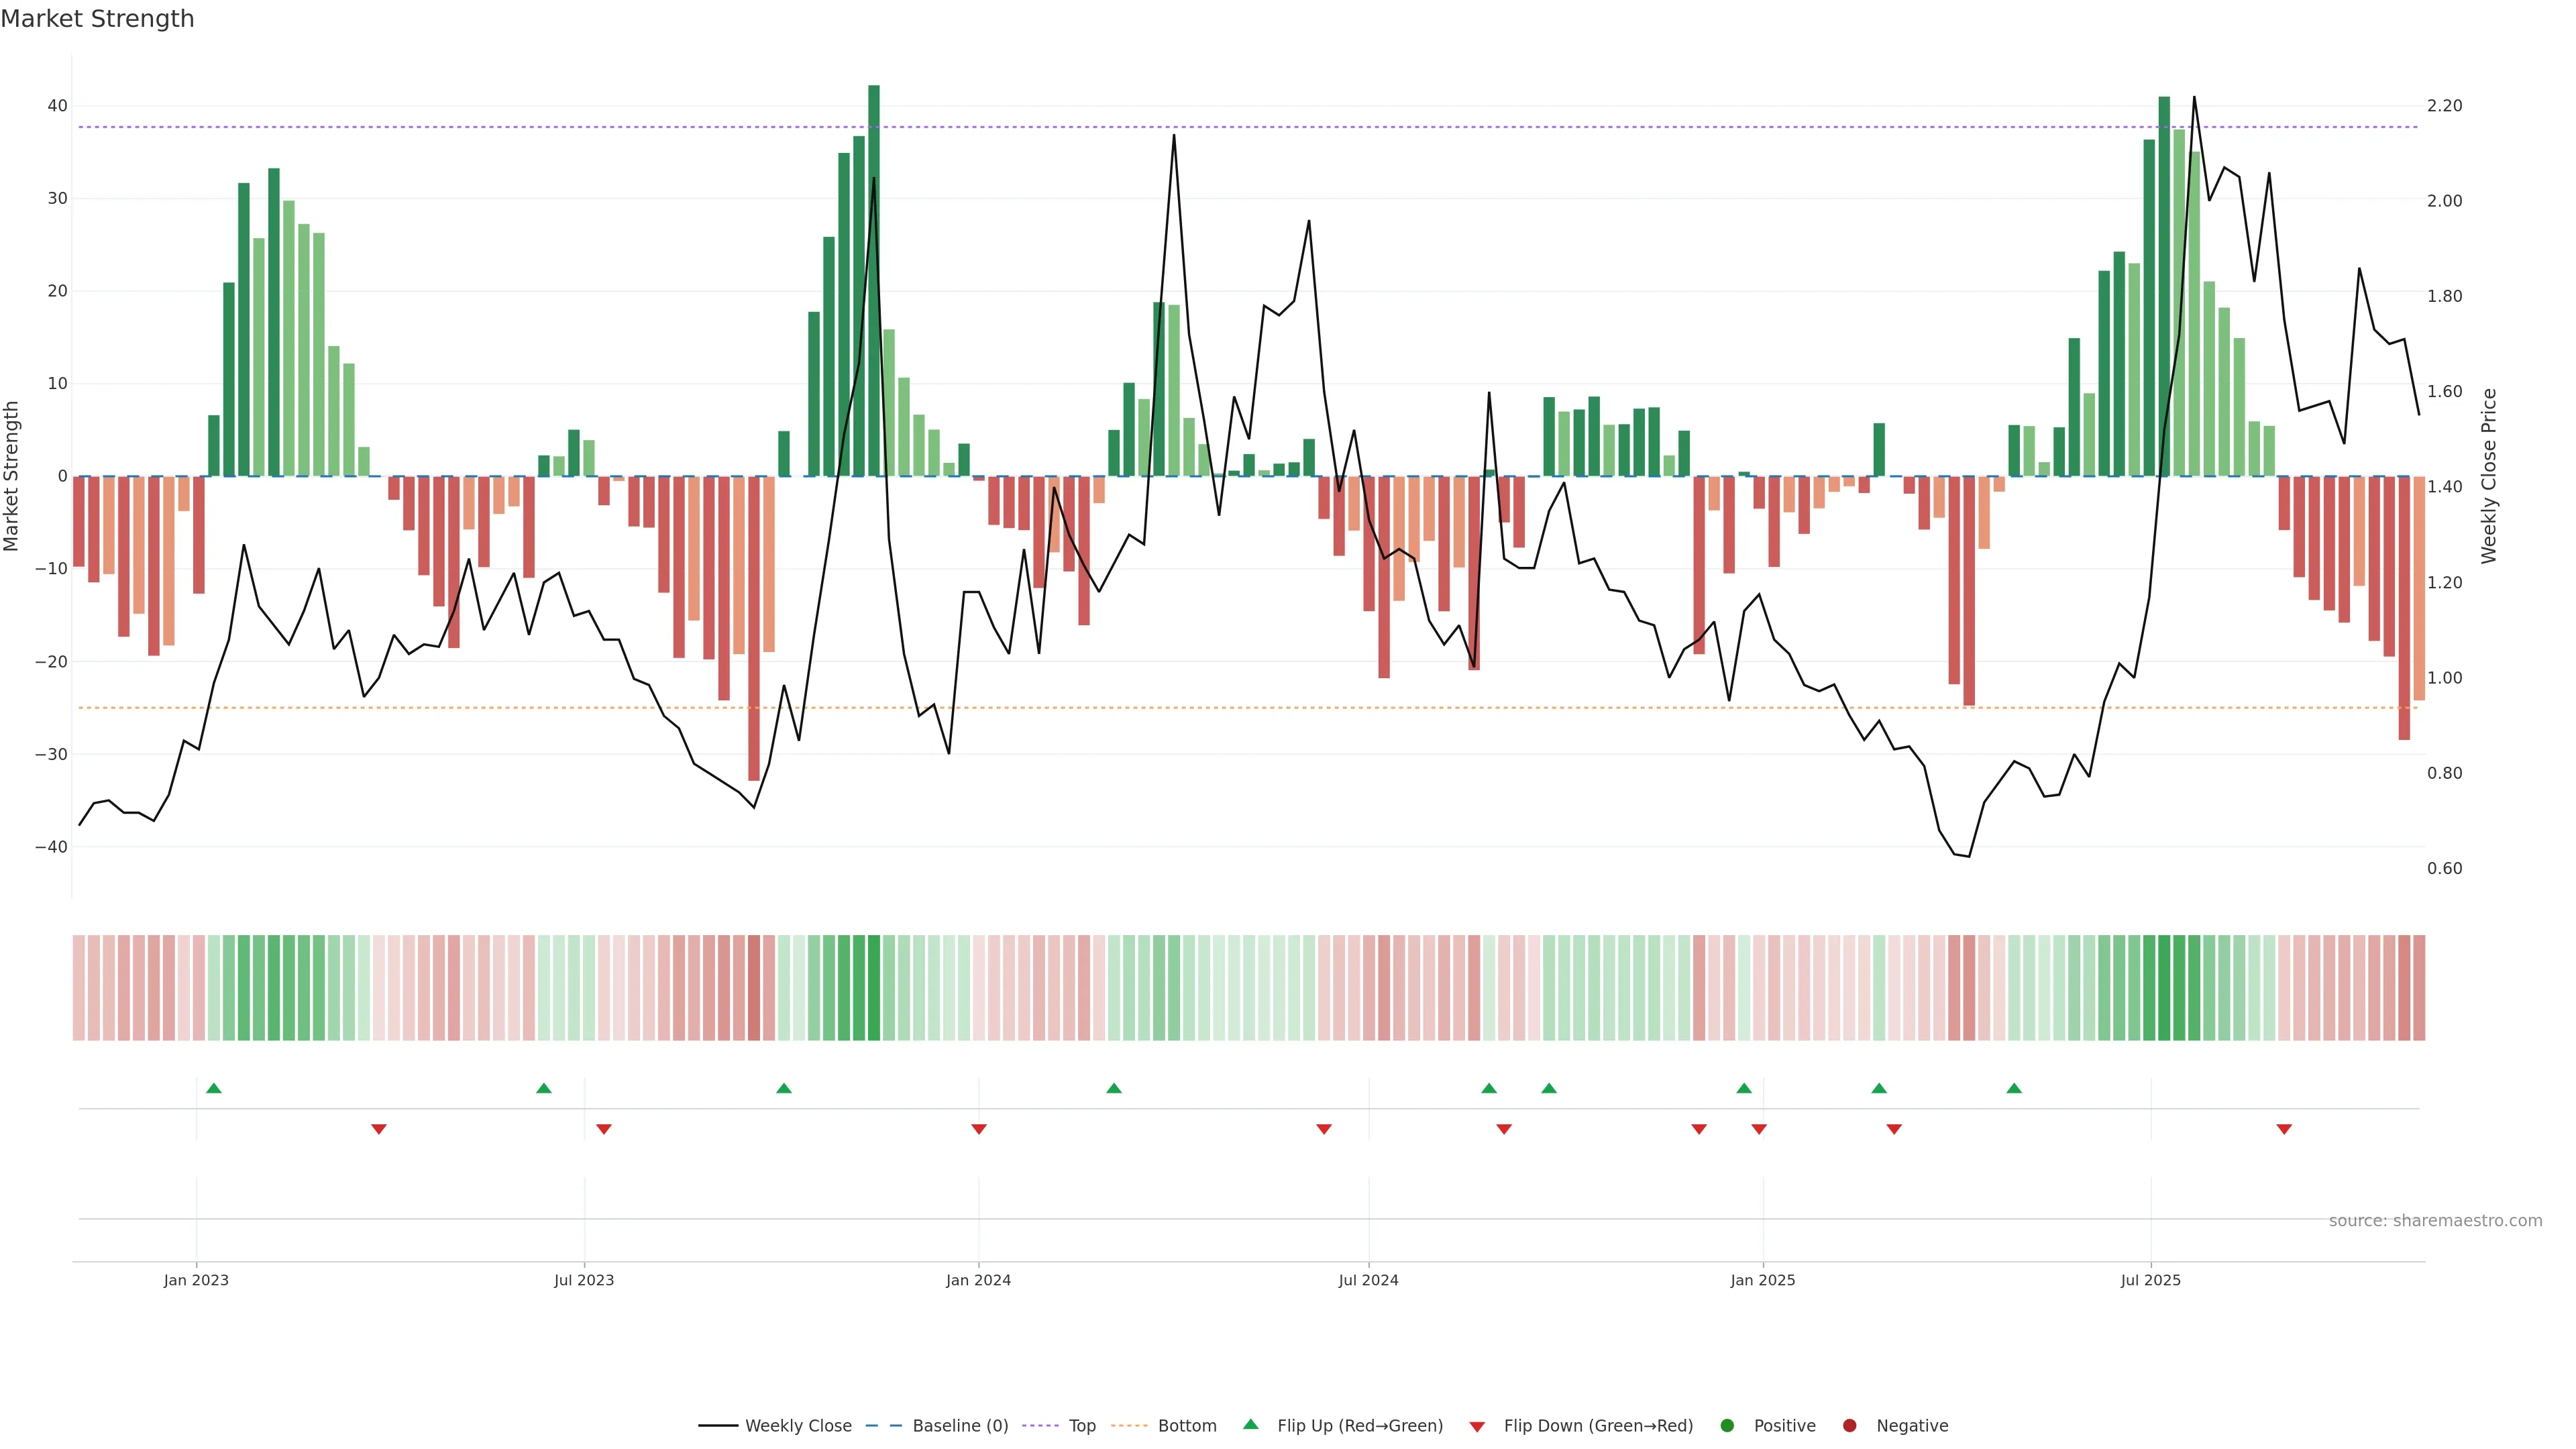Screen dimensions: 2576x1449
Task: Click the leftmost red flip-down triangle marker
Action: click(x=379, y=1129)
